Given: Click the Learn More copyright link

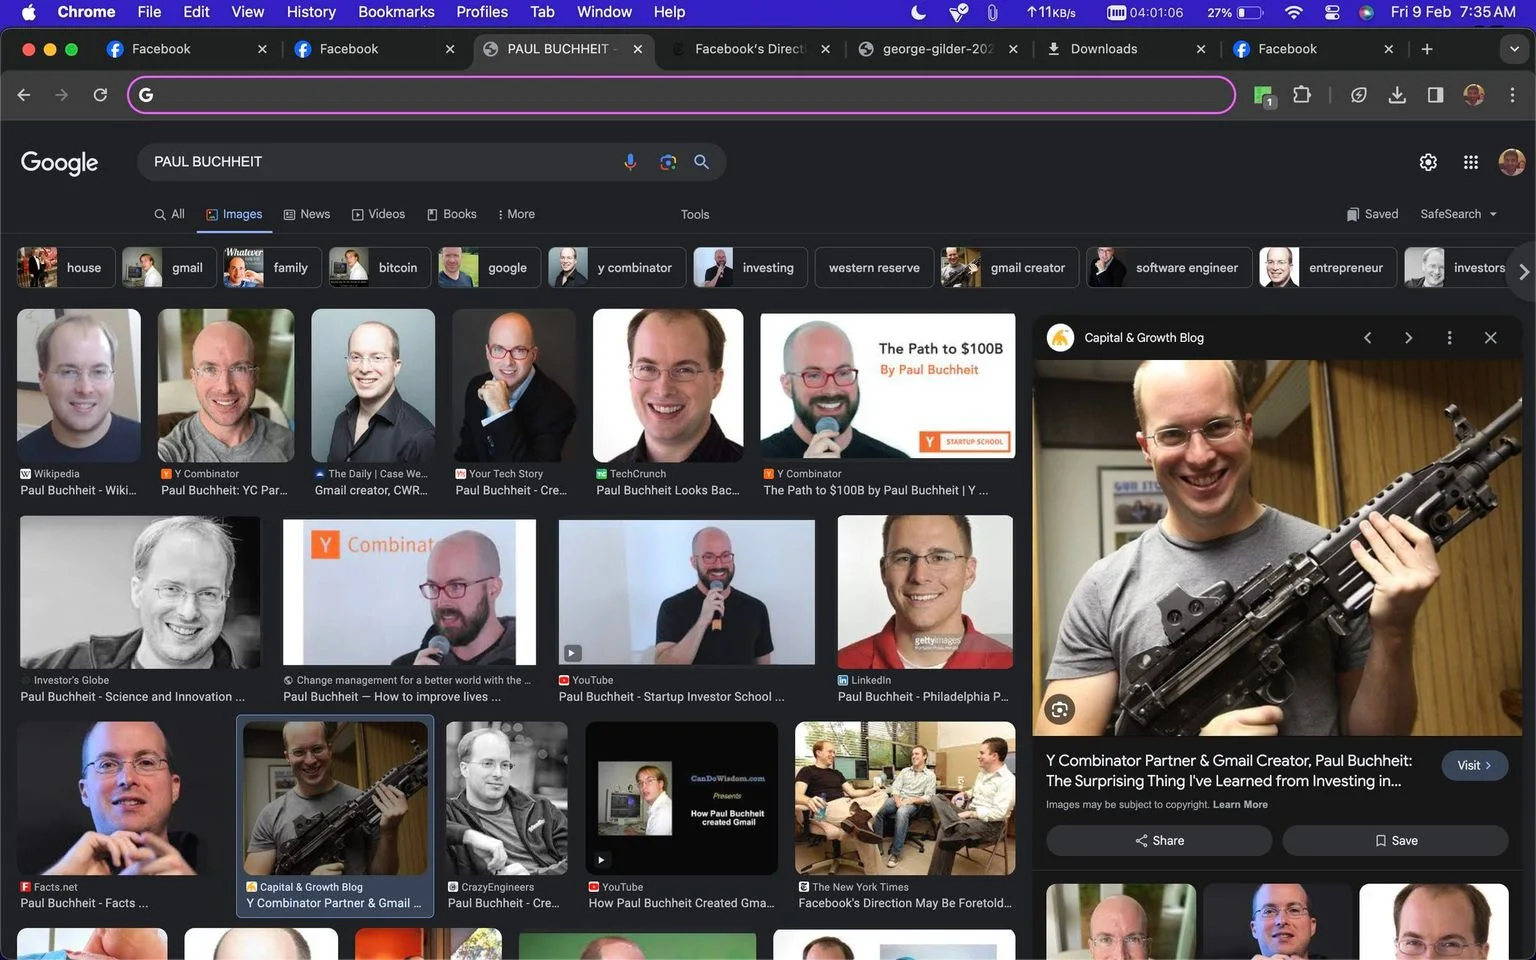Looking at the screenshot, I should coord(1240,805).
